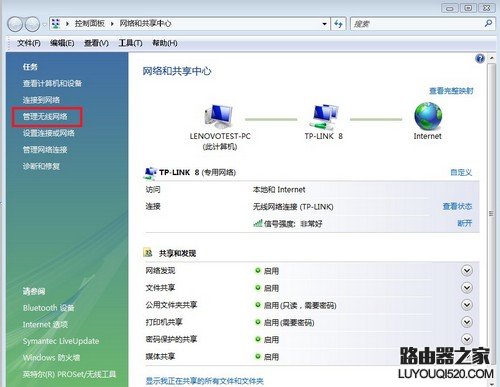
Task: Expand the 网络发现 settings chevron
Action: (x=467, y=270)
